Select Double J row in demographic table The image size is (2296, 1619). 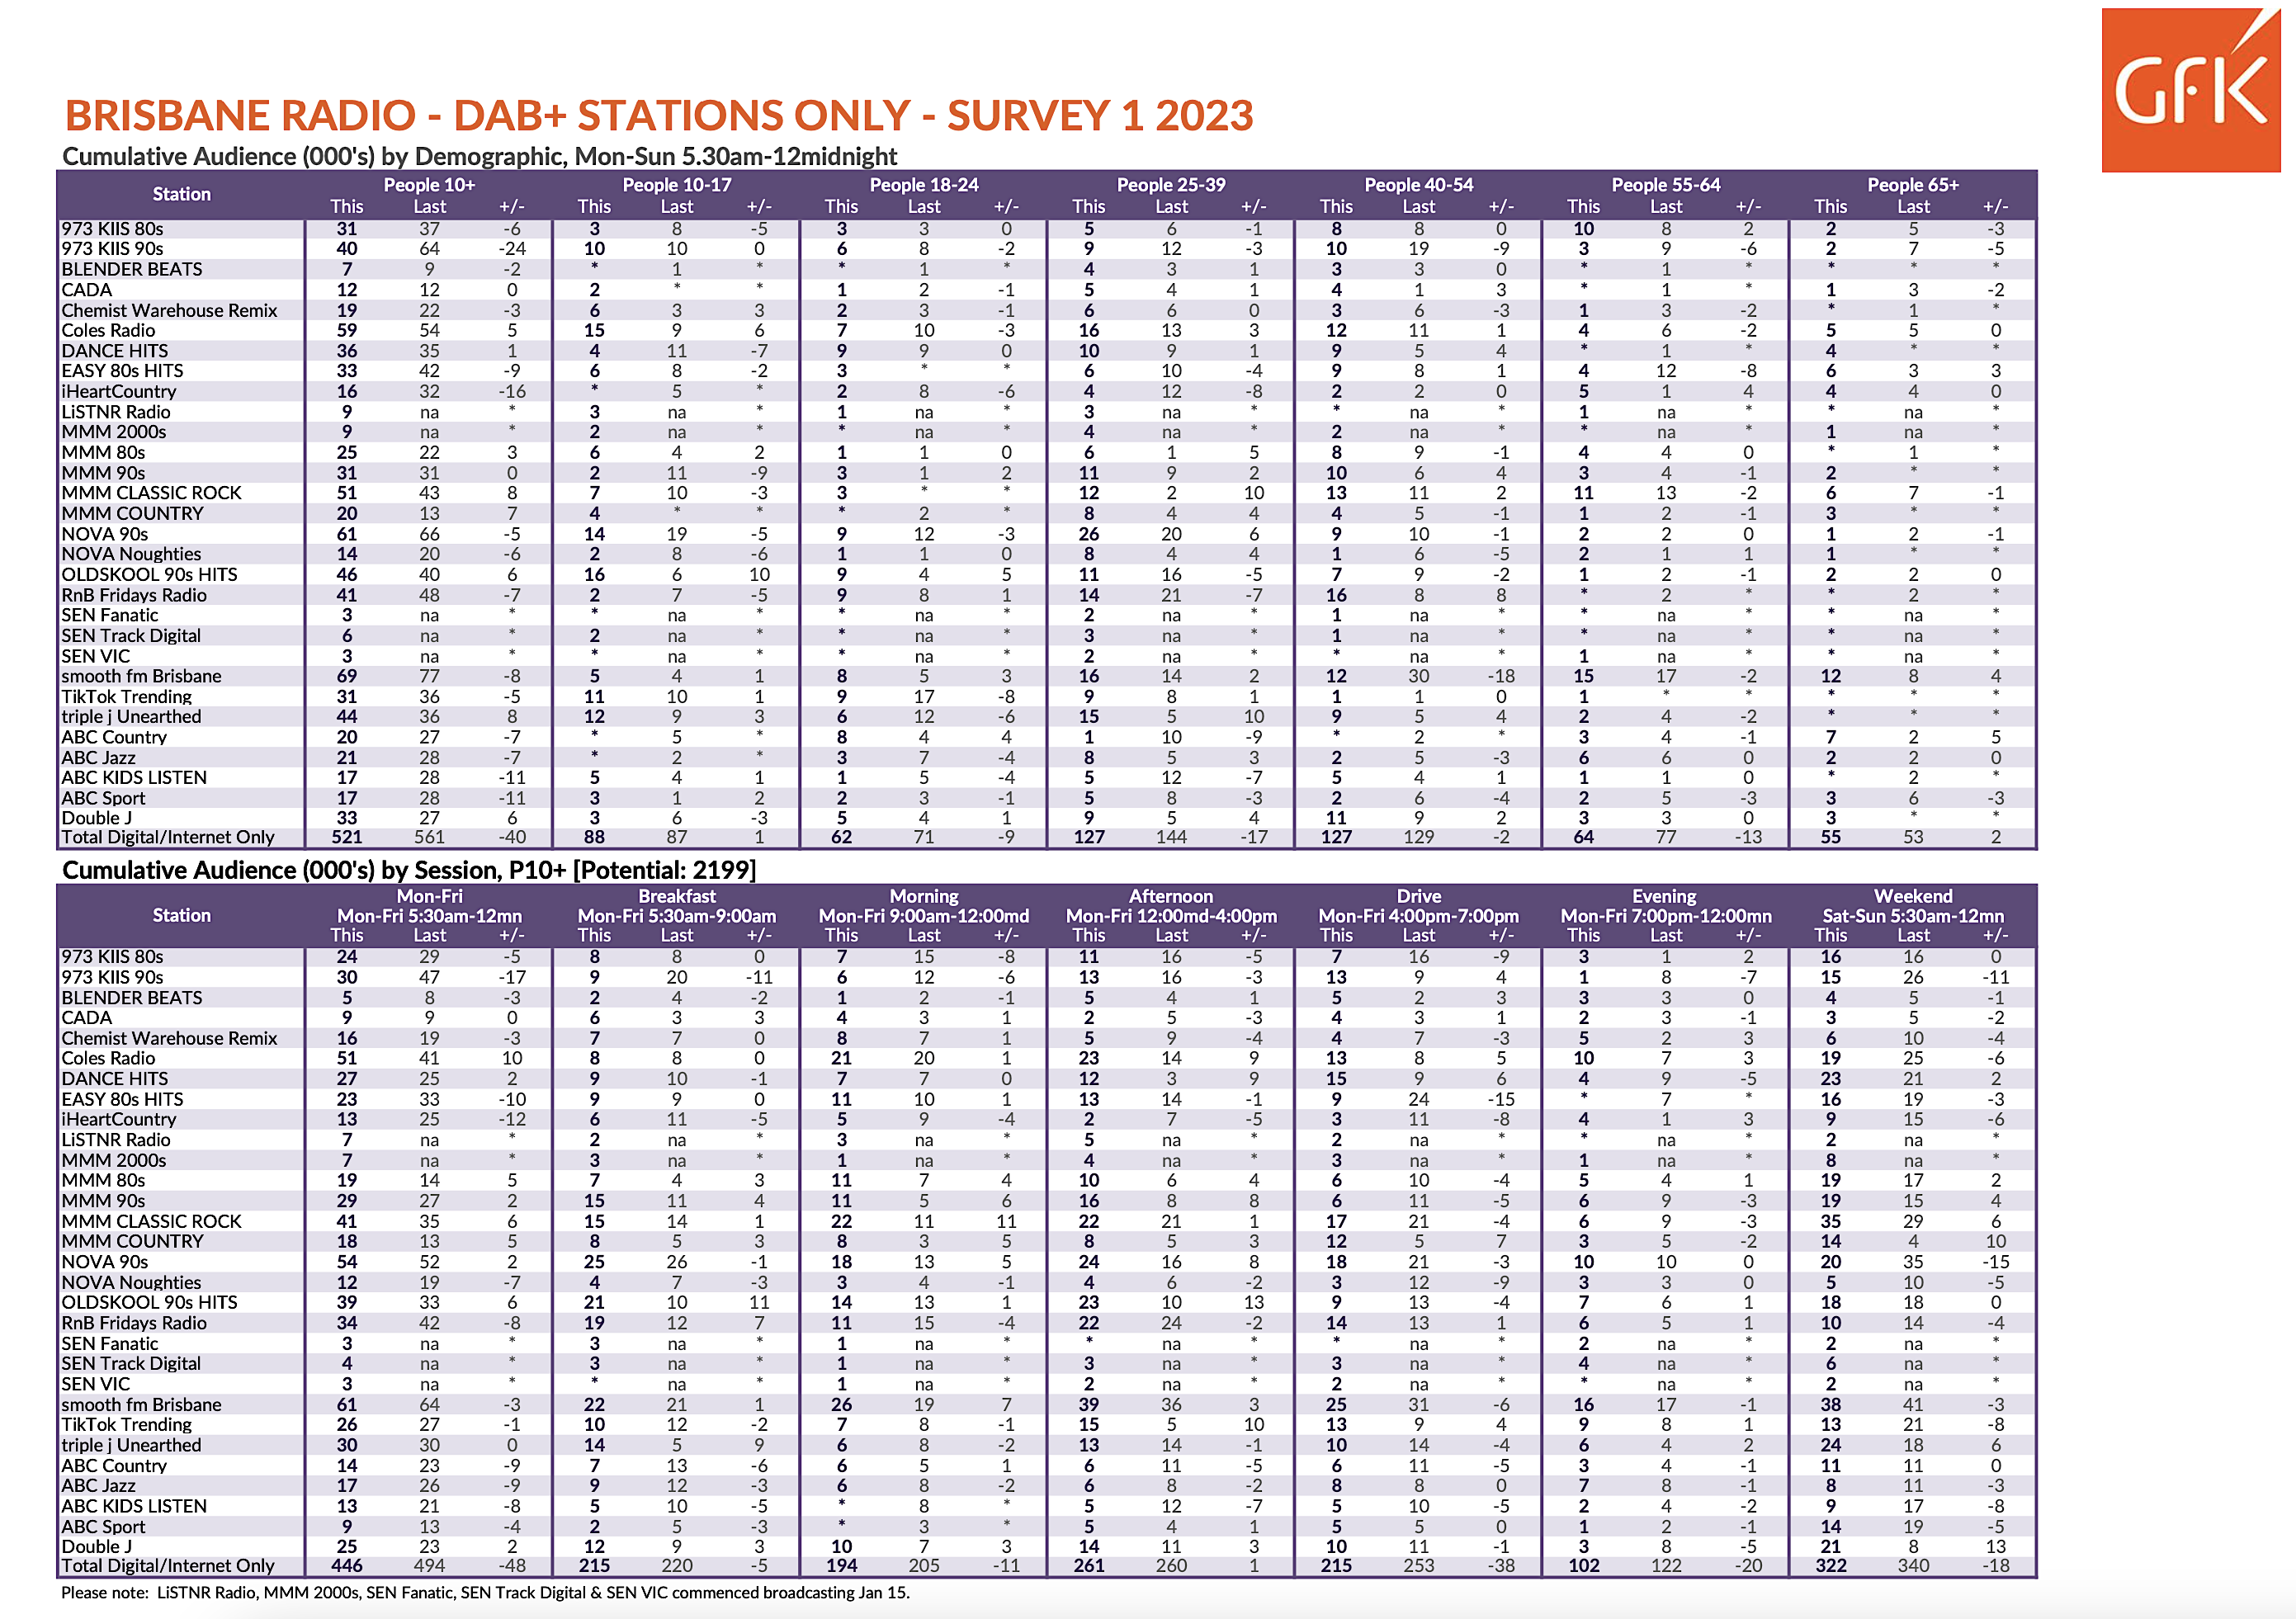coord(1046,818)
